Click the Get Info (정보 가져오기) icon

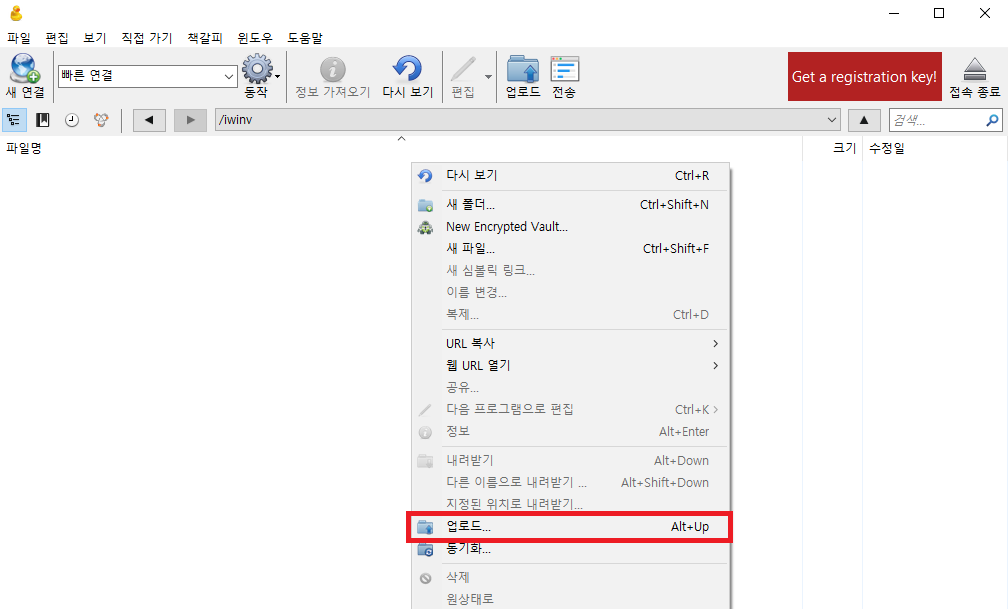(332, 69)
